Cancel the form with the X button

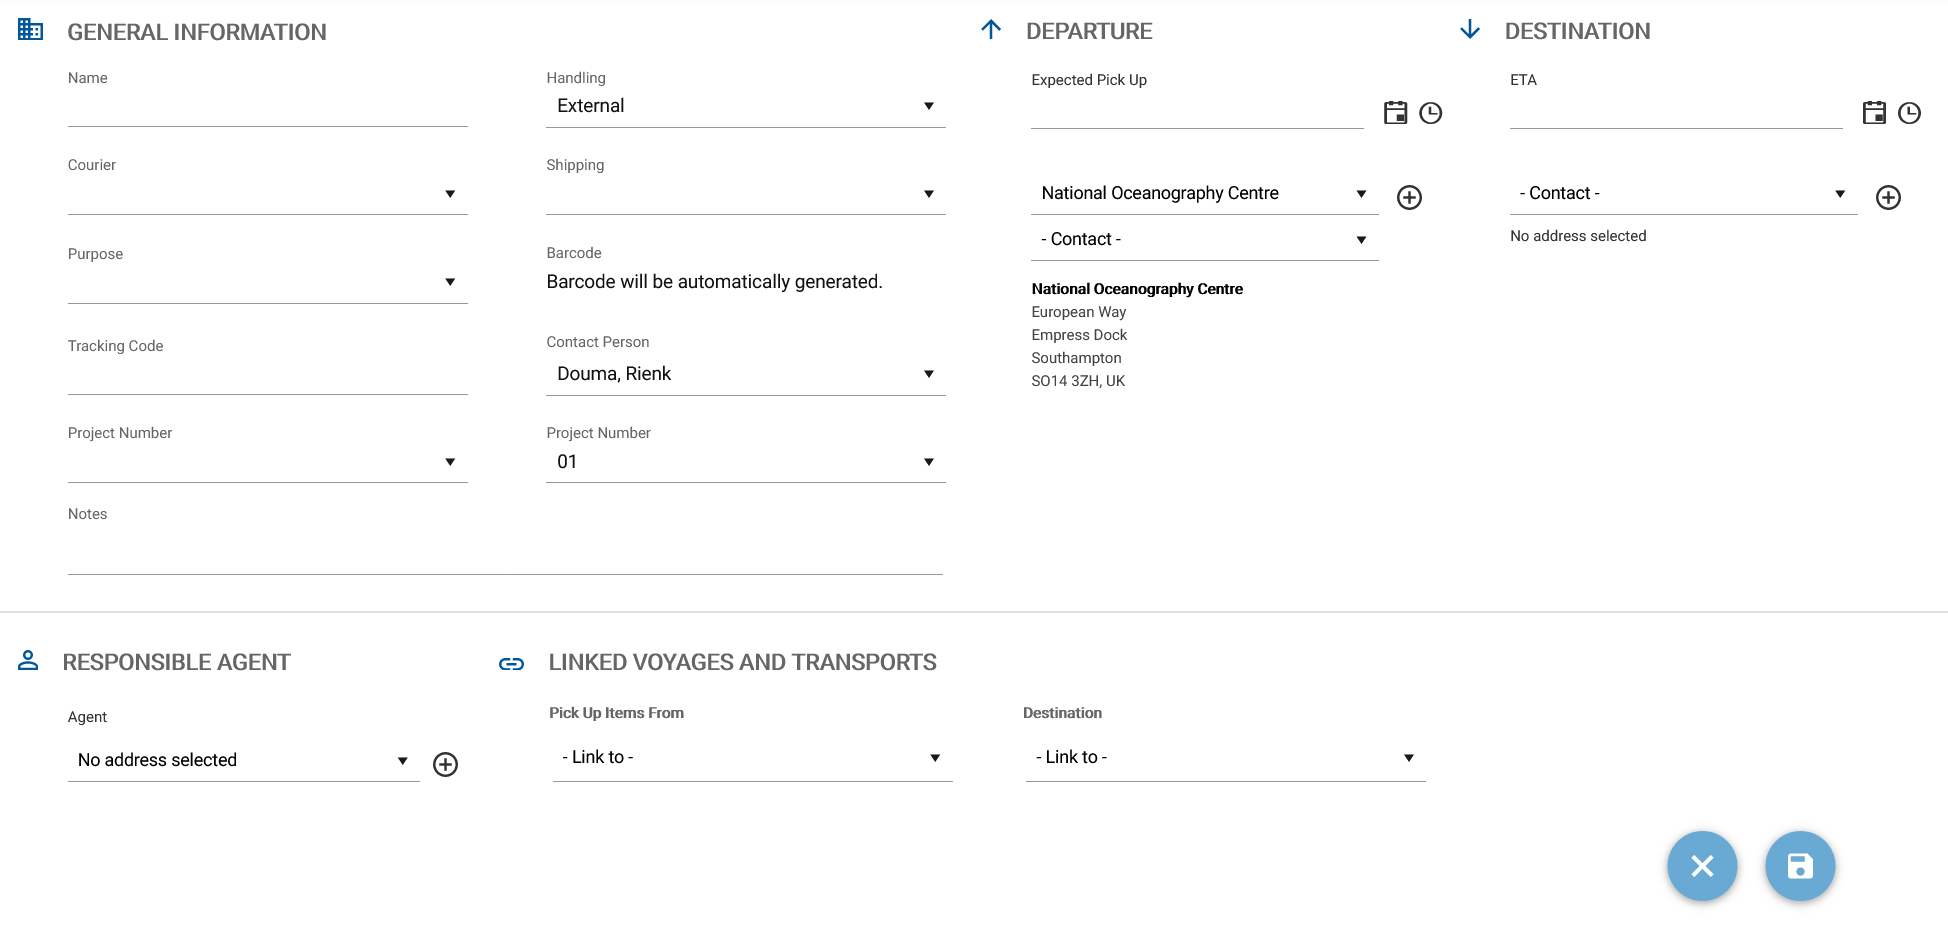(1702, 866)
